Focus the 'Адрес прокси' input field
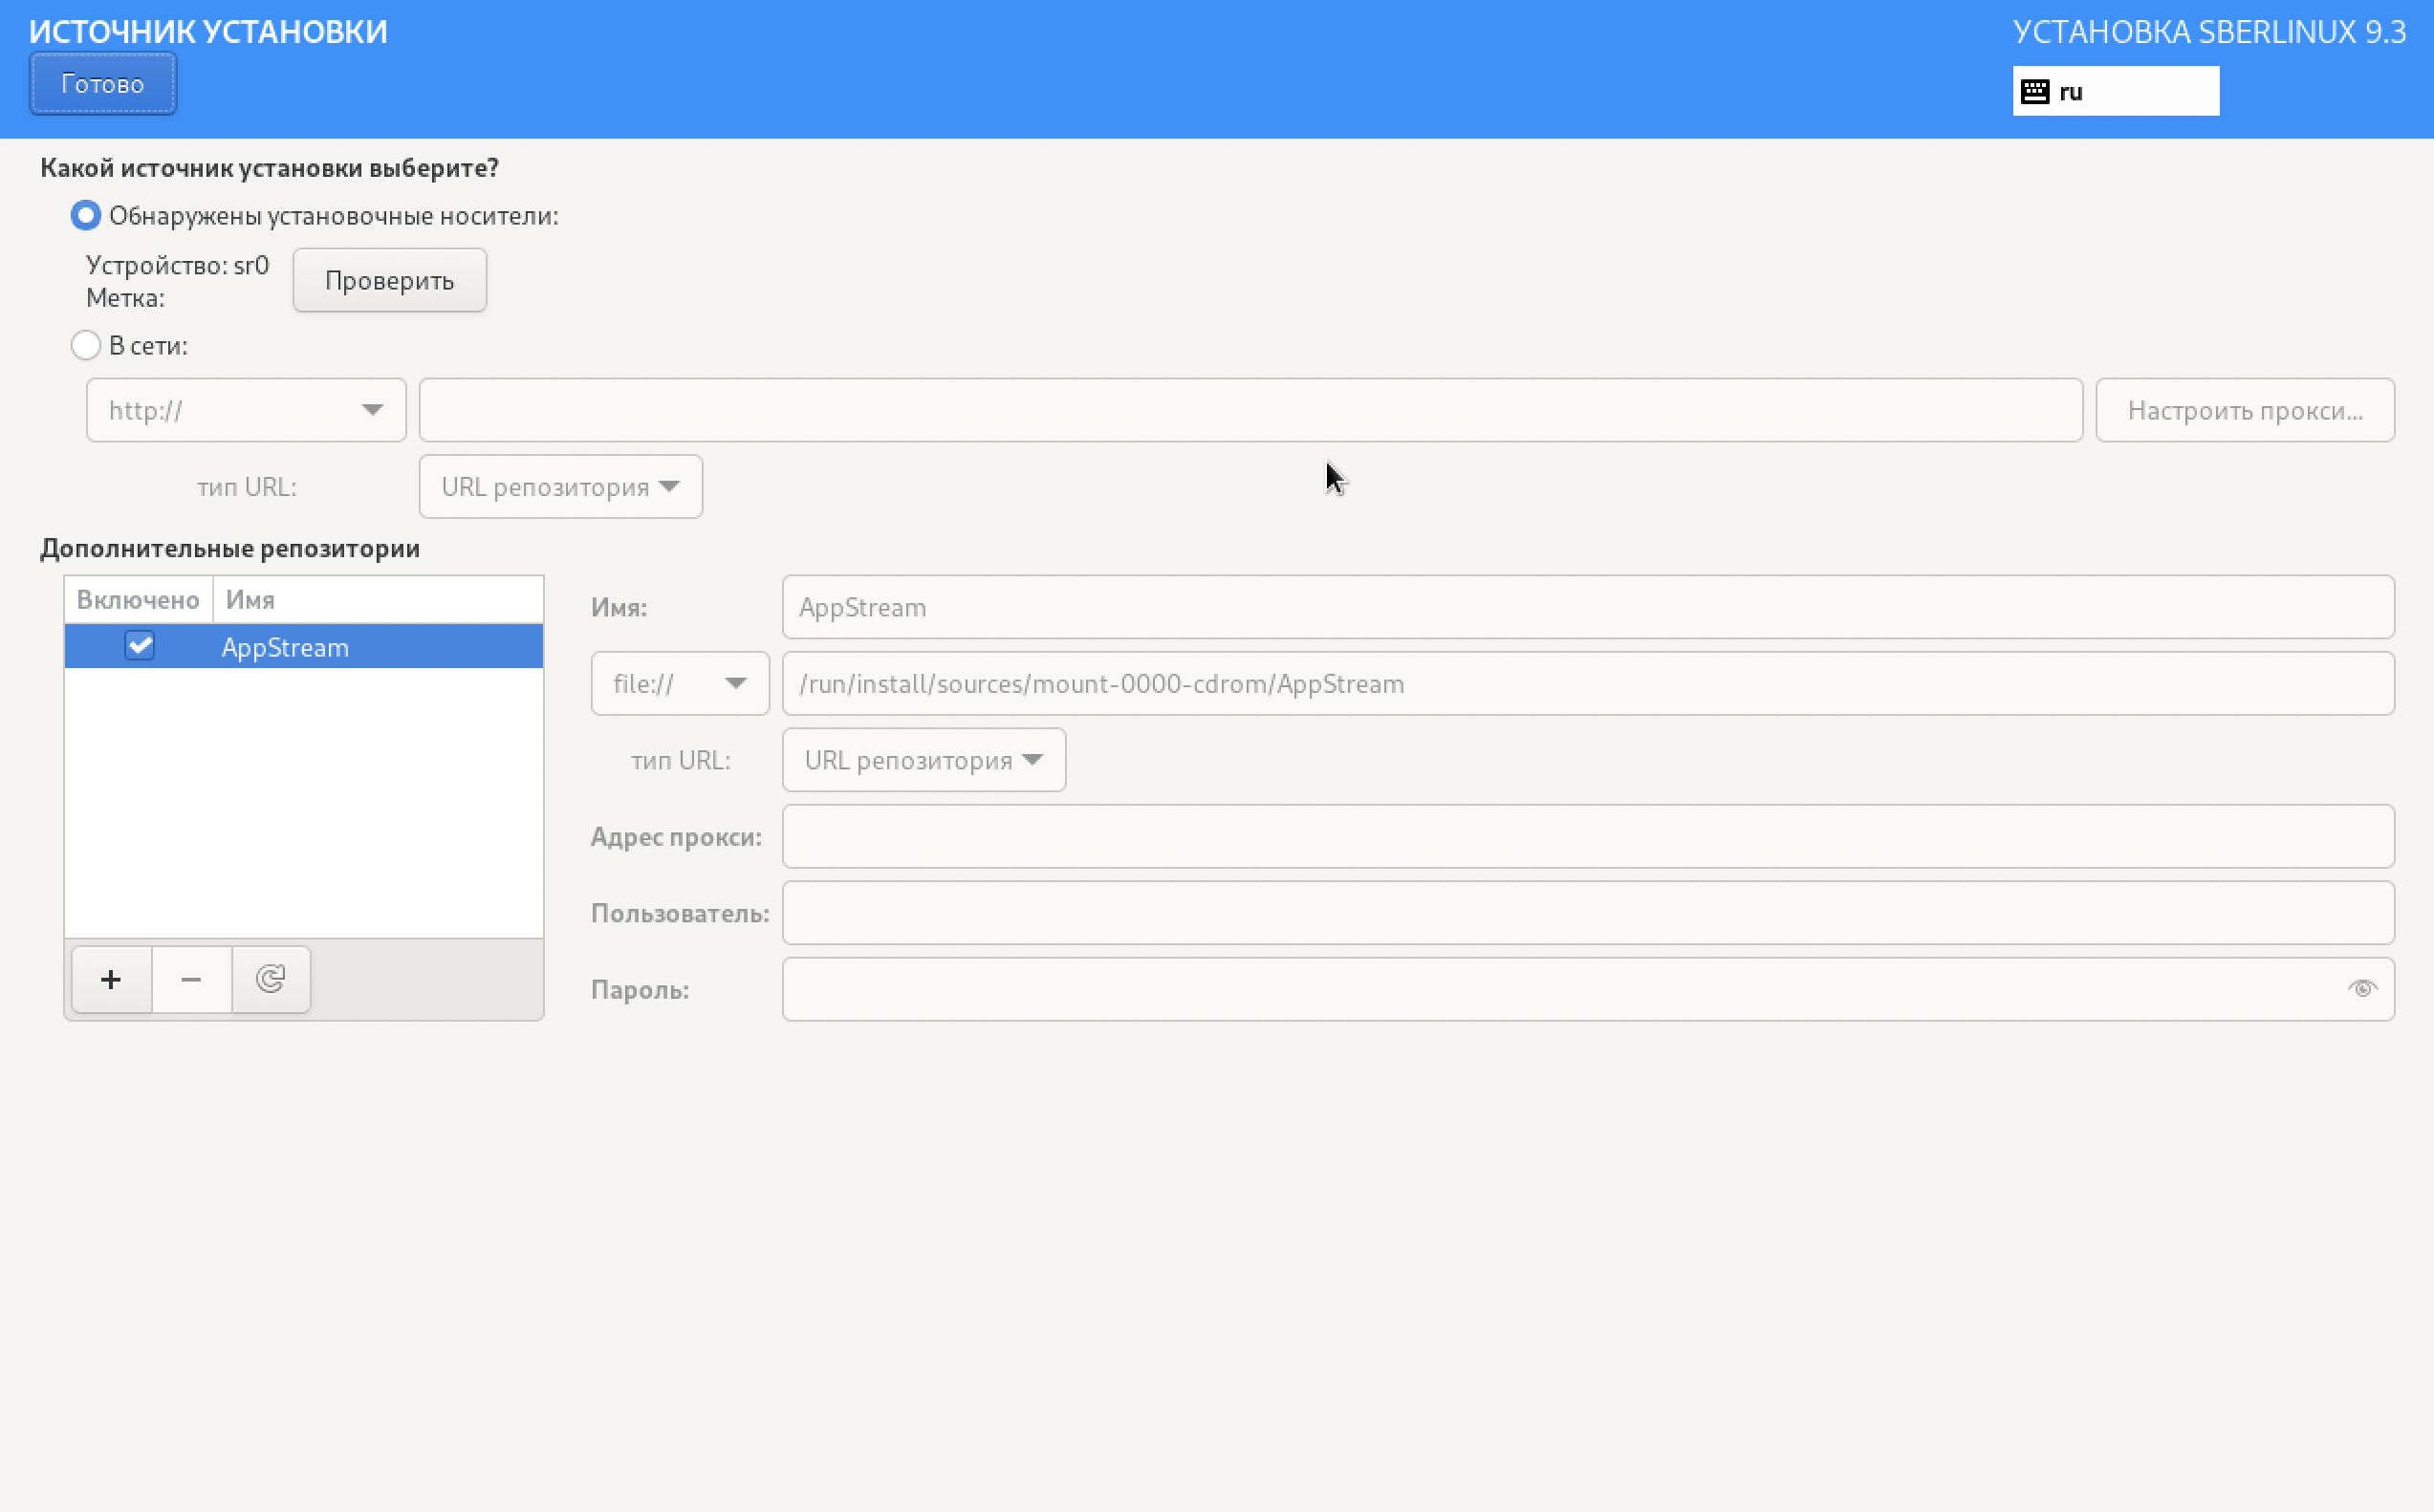 point(1587,837)
